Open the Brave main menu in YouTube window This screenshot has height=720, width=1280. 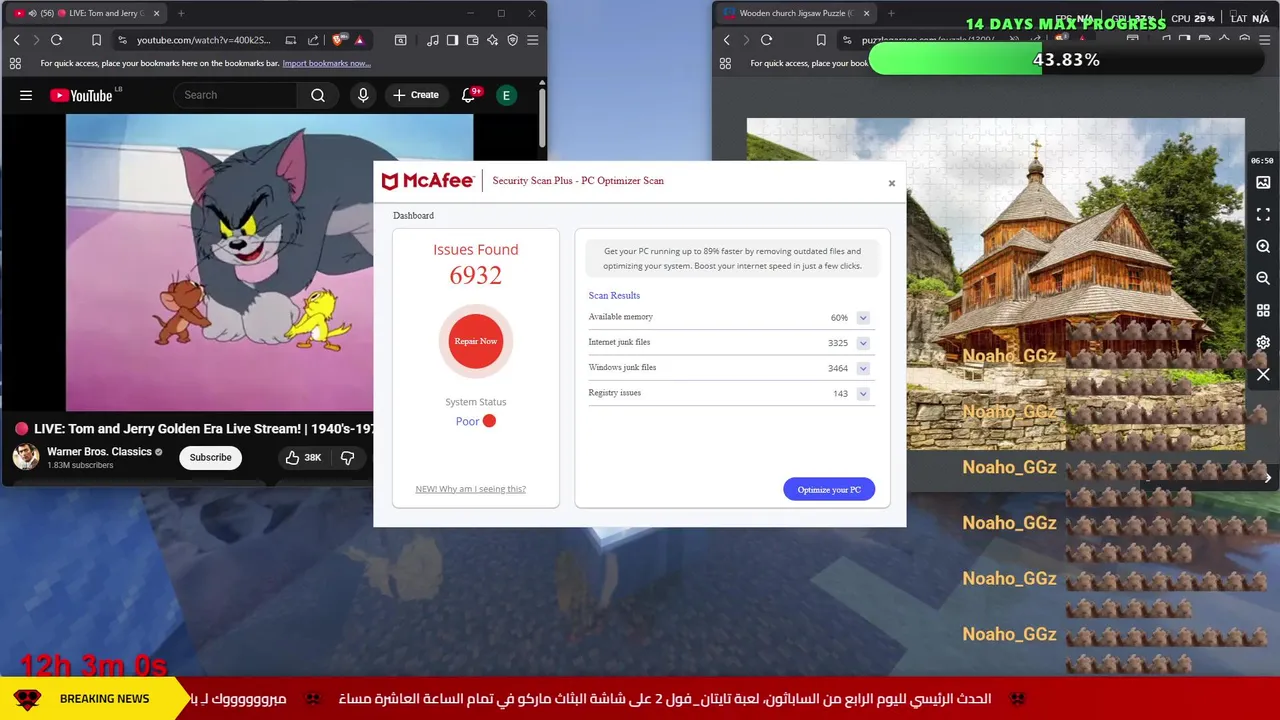tap(532, 40)
